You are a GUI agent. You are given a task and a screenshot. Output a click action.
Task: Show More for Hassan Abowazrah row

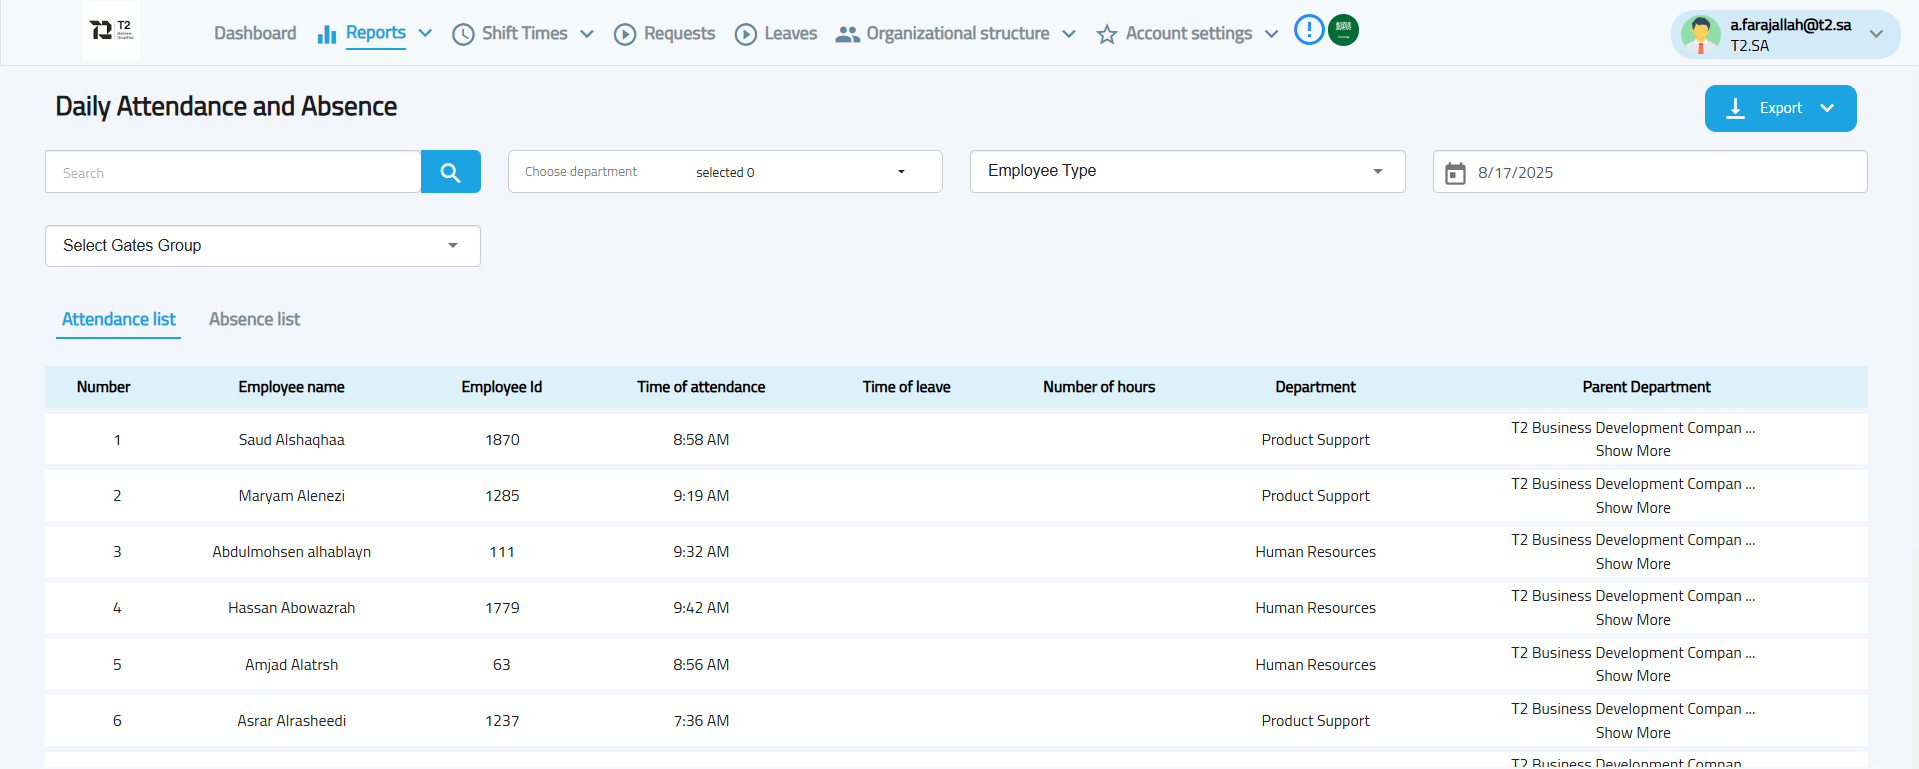point(1633,620)
